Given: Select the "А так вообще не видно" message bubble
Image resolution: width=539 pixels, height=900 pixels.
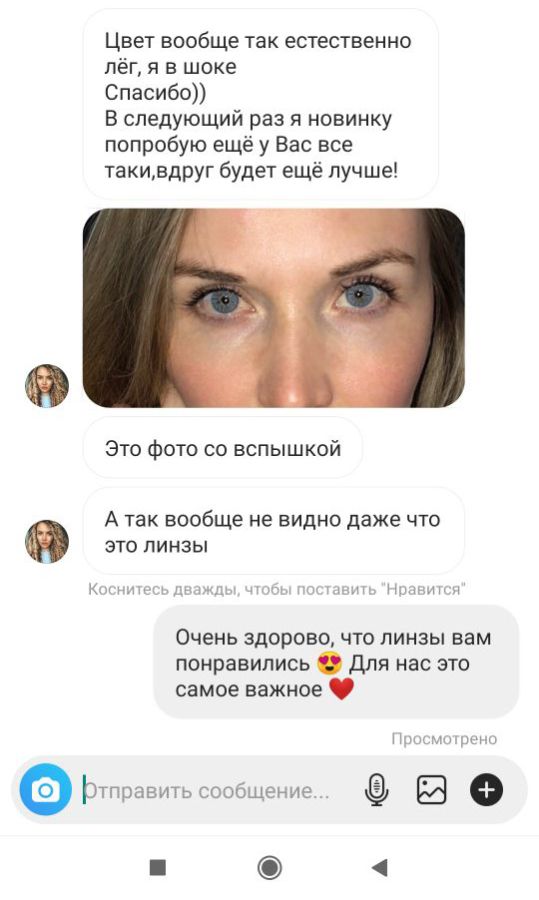Looking at the screenshot, I should 274,532.
